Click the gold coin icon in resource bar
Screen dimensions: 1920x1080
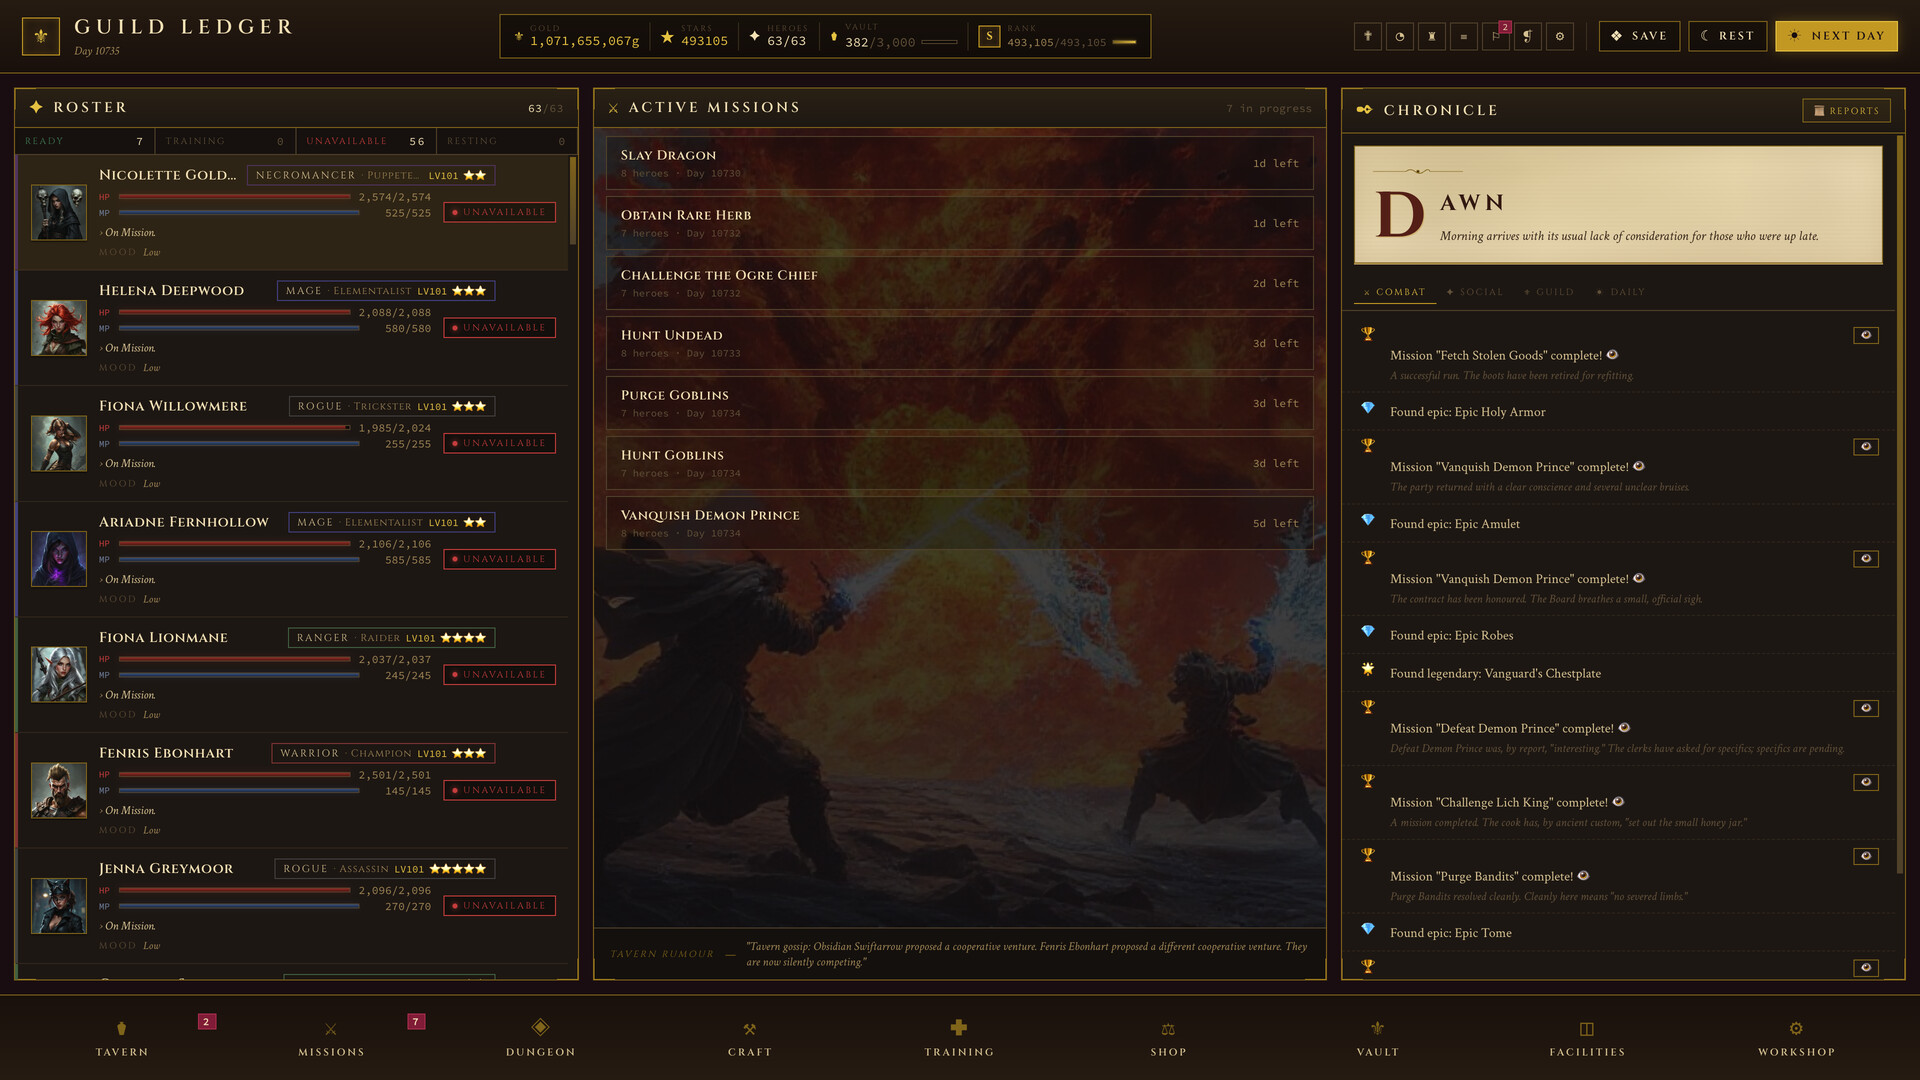pyautogui.click(x=519, y=36)
